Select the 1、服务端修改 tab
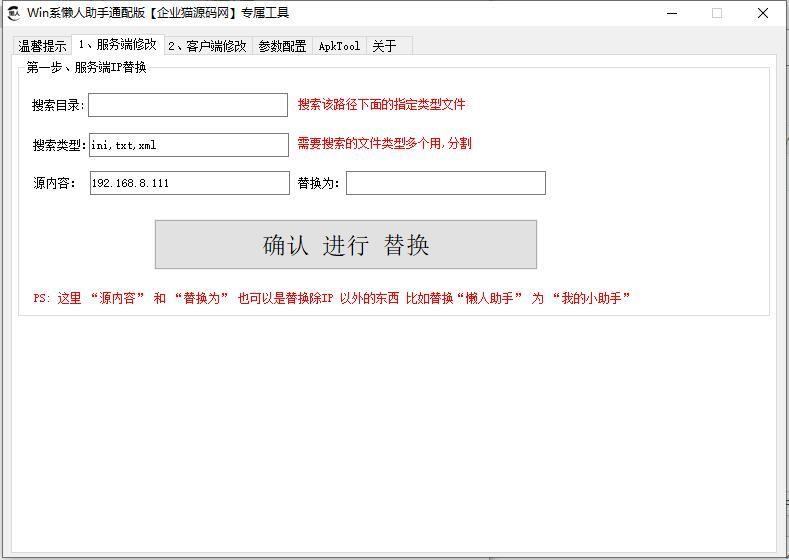 (118, 44)
